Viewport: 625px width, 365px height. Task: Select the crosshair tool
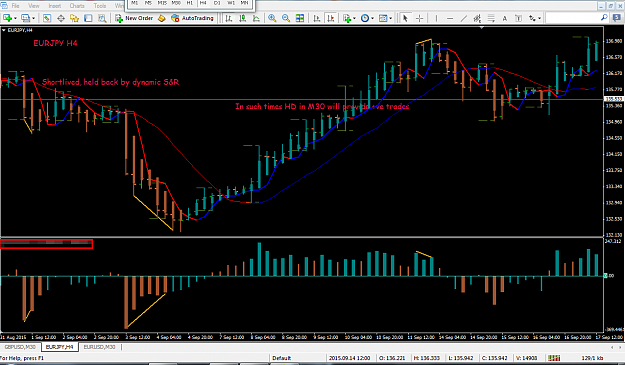click(x=419, y=18)
